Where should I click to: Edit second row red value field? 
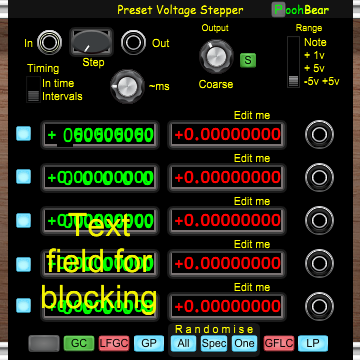(227, 177)
